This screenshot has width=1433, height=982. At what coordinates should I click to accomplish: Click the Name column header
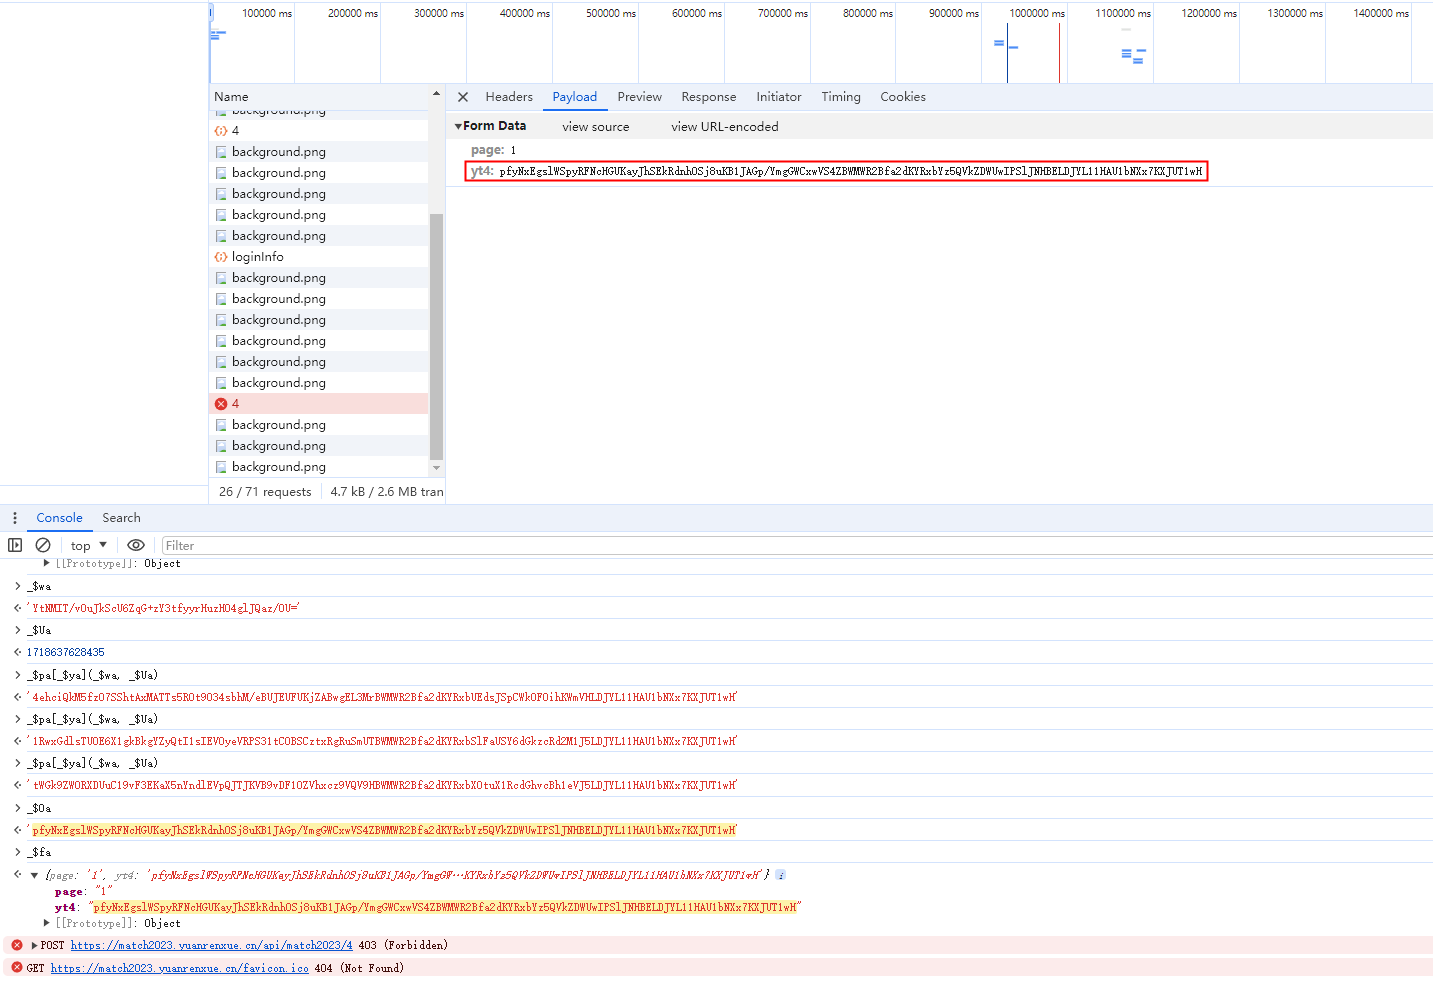(231, 97)
